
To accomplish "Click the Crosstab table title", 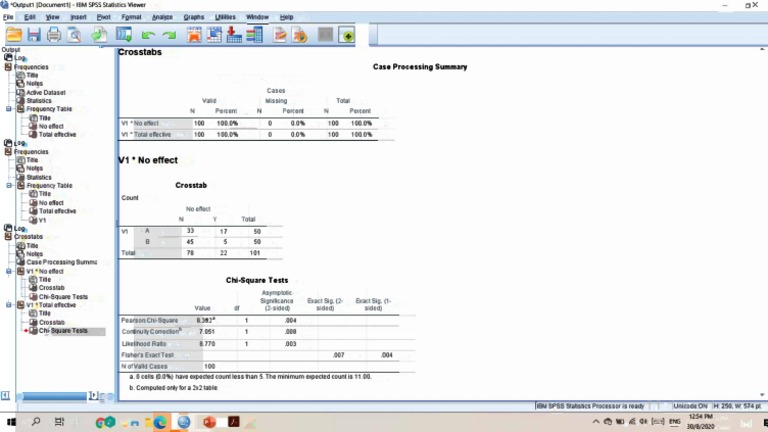I will (x=191, y=185).
